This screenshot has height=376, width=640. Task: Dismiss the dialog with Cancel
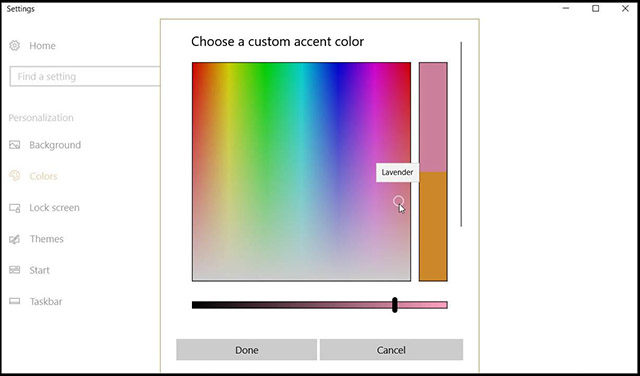391,350
